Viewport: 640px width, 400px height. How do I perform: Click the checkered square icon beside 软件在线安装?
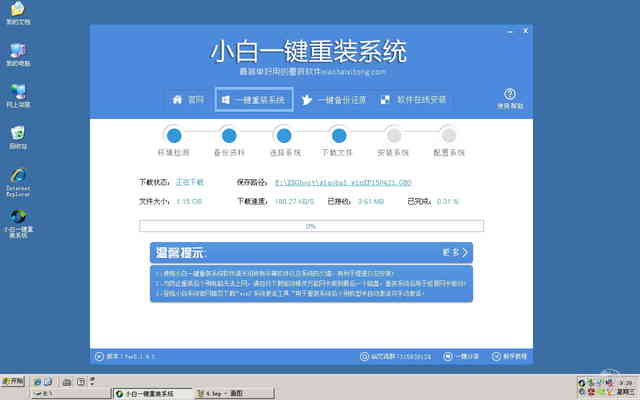point(385,100)
